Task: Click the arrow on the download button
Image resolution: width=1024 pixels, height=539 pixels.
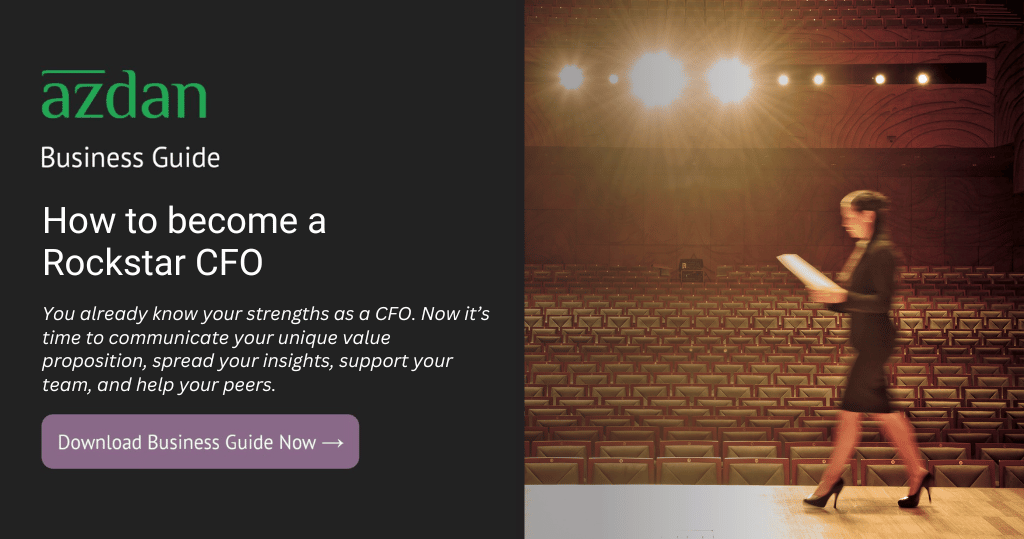Action: point(333,442)
